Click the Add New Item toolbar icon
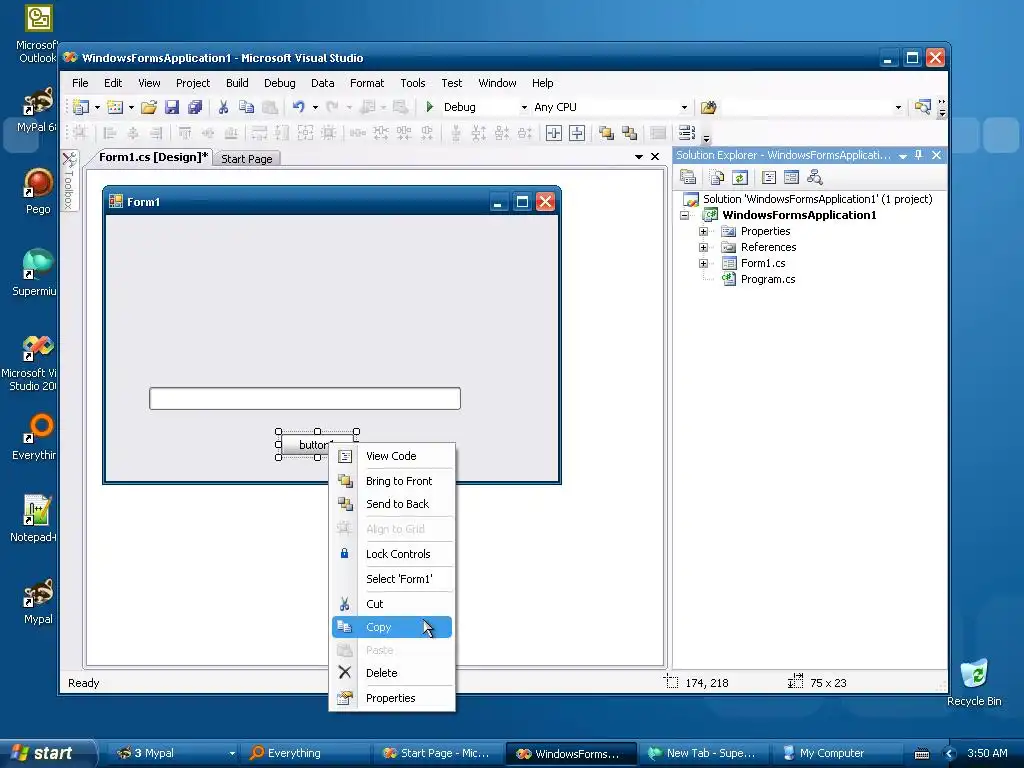1024x768 pixels. tap(115, 107)
